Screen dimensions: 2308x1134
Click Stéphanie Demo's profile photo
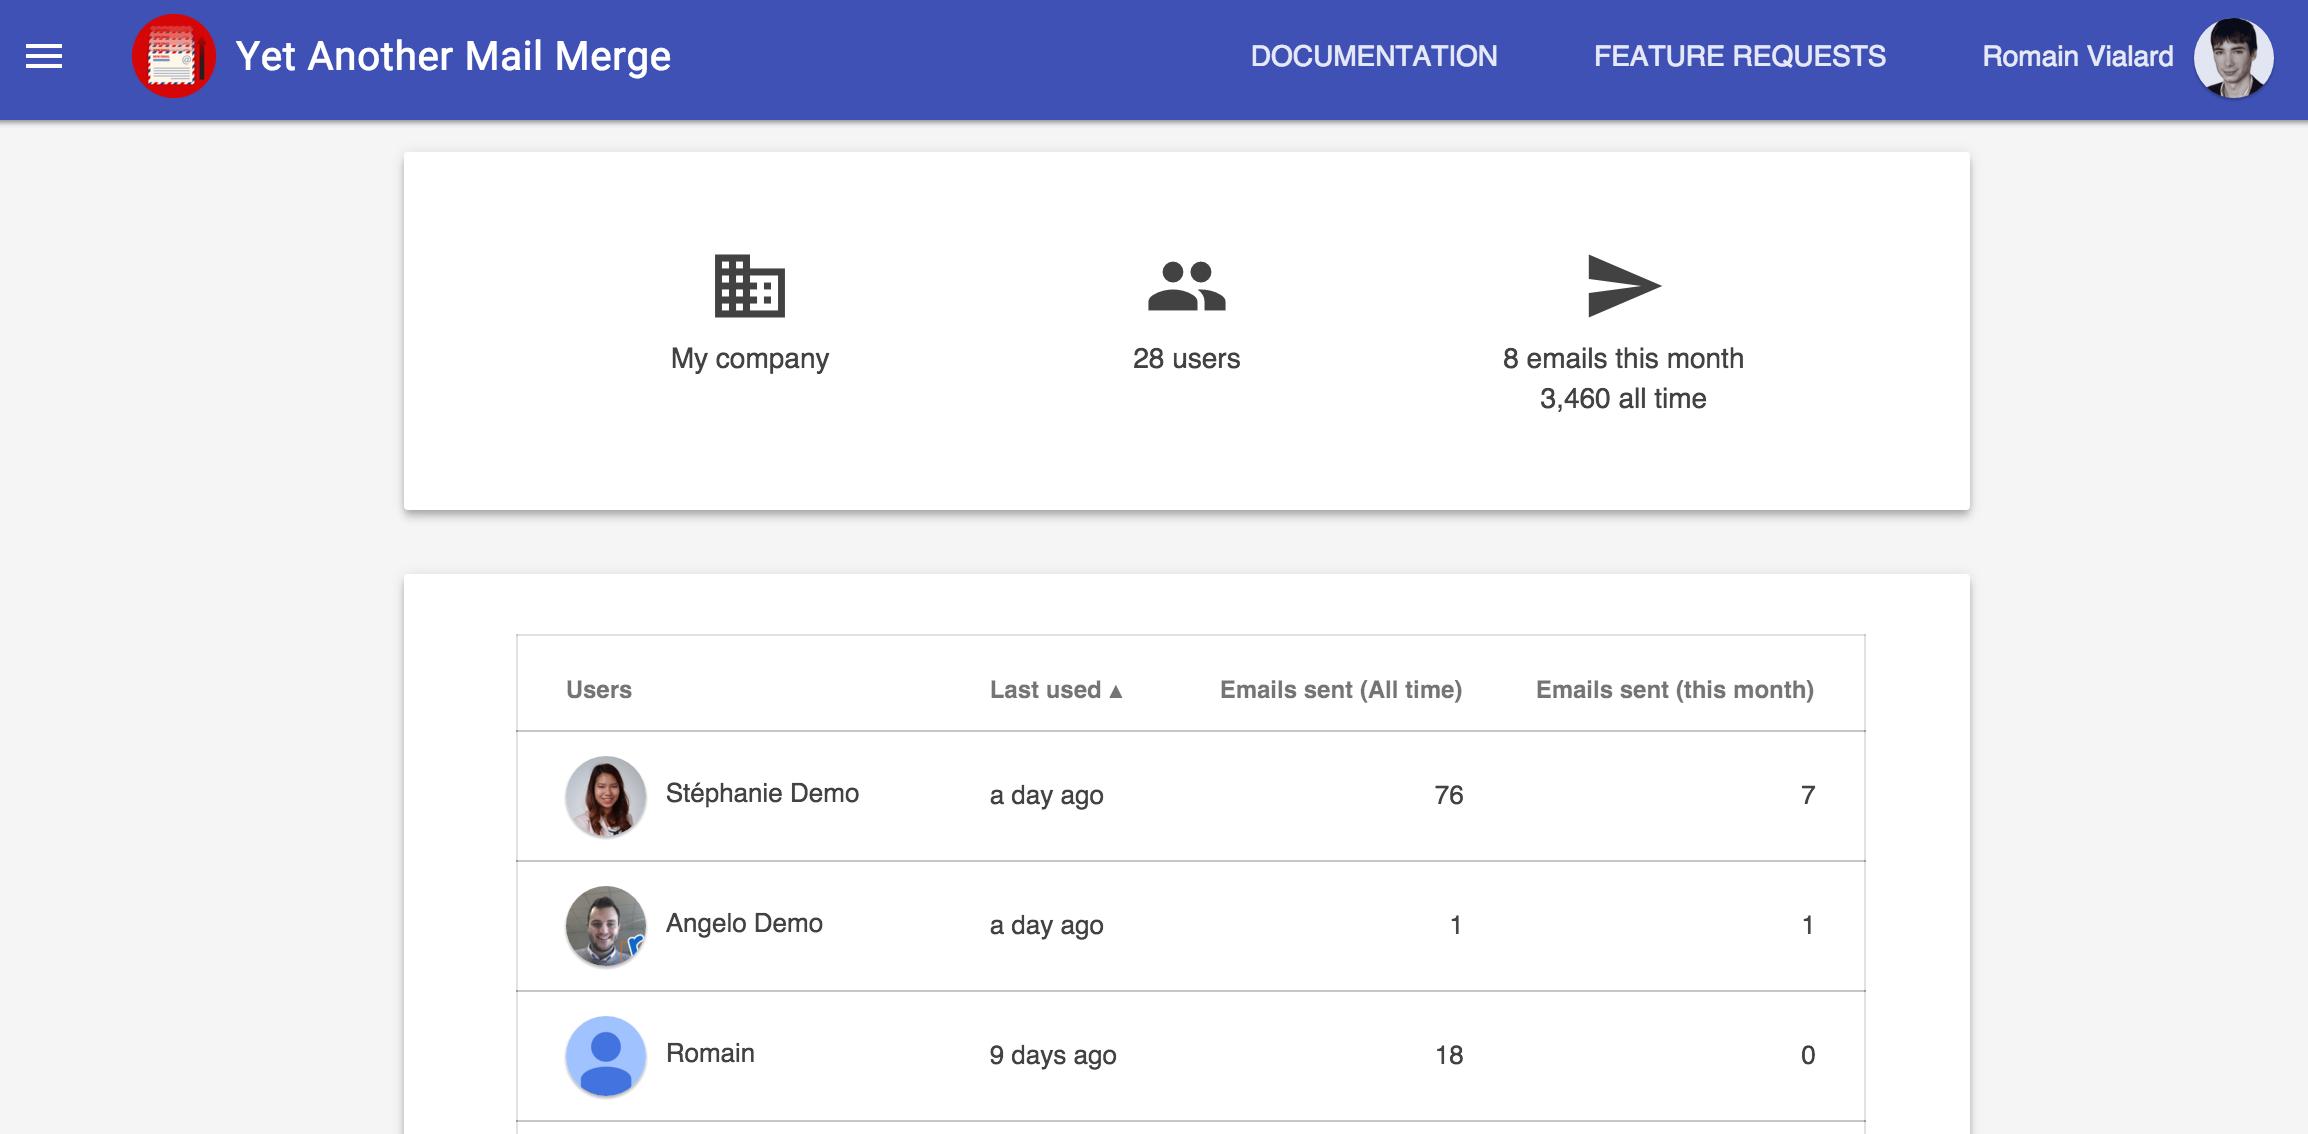(x=605, y=796)
